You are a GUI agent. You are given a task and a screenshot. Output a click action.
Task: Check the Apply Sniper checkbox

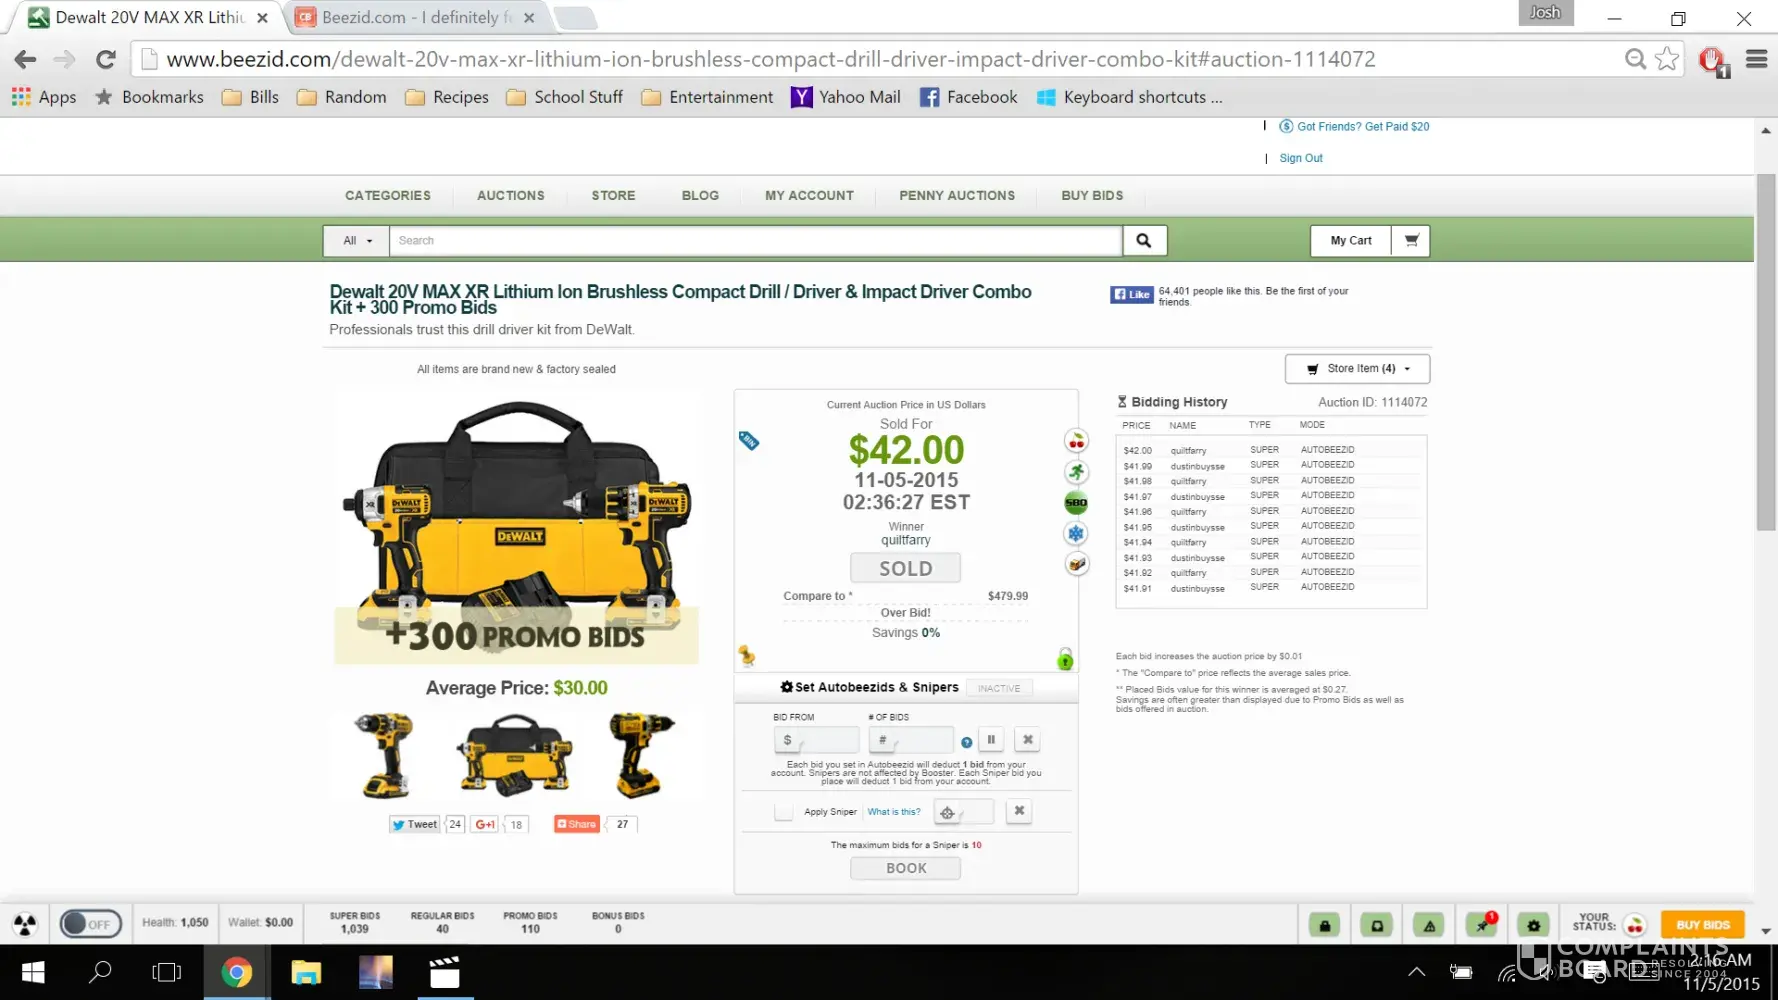point(783,812)
